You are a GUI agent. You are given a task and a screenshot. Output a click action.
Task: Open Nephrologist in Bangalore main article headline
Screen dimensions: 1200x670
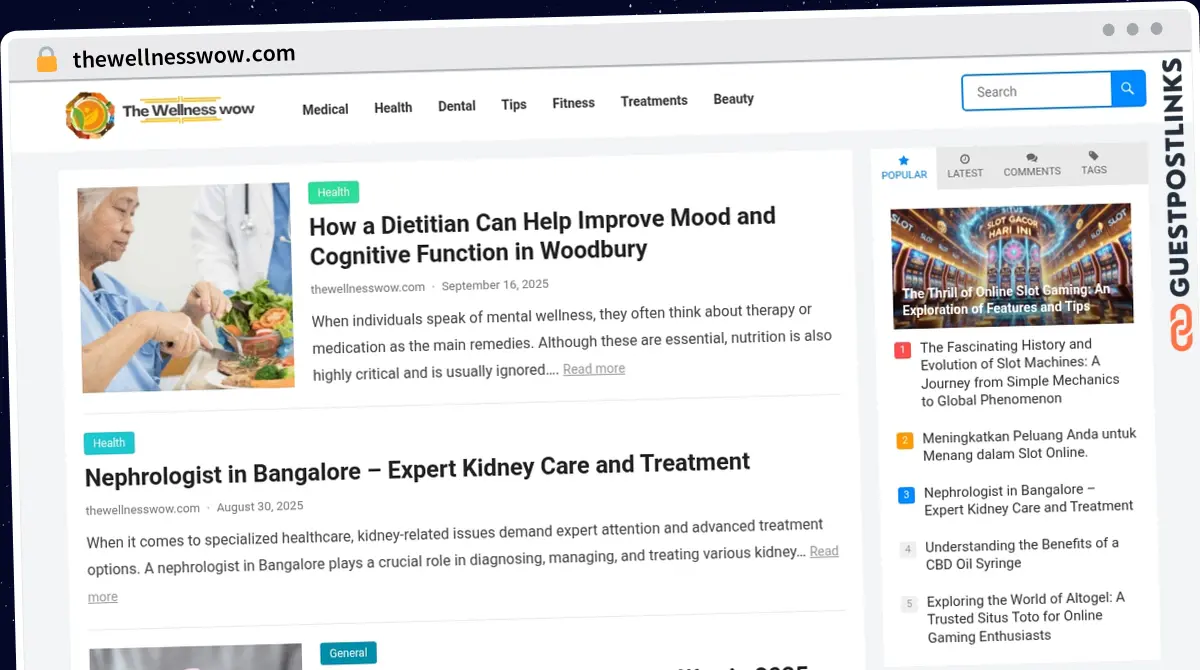pyautogui.click(x=418, y=468)
